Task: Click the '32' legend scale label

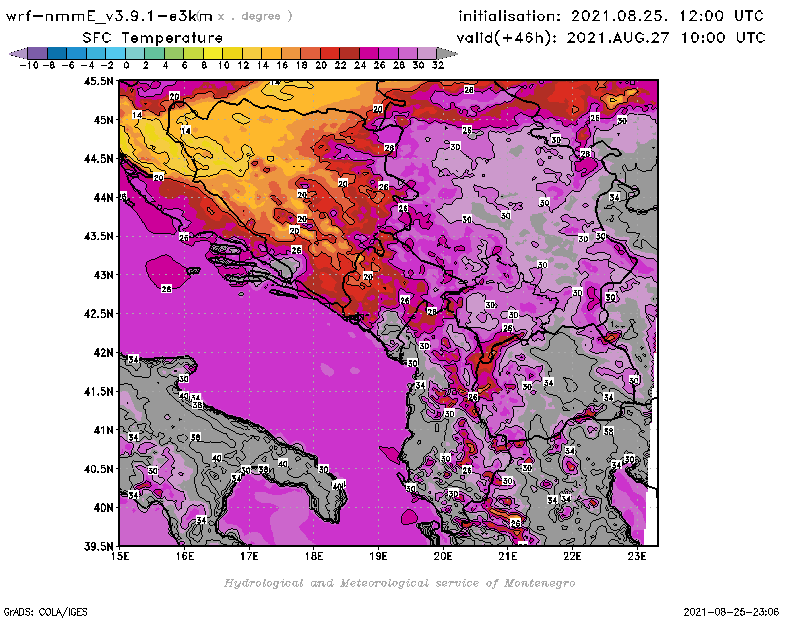Action: 438,65
